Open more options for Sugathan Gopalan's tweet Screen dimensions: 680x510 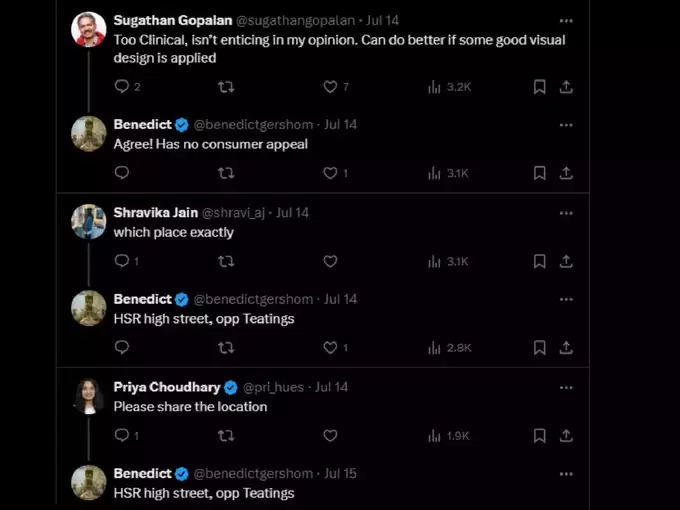click(x=566, y=21)
